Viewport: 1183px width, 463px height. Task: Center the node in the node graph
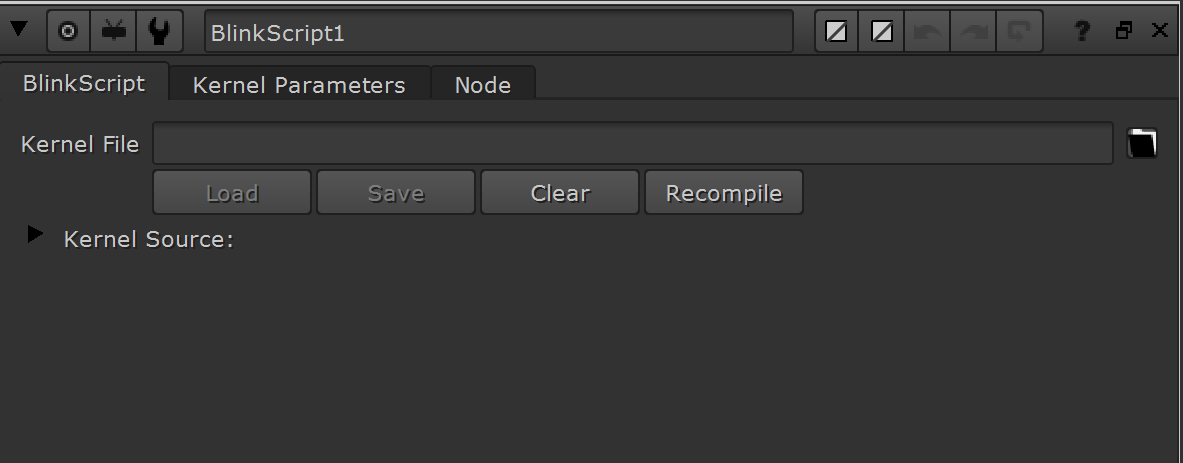(68, 32)
